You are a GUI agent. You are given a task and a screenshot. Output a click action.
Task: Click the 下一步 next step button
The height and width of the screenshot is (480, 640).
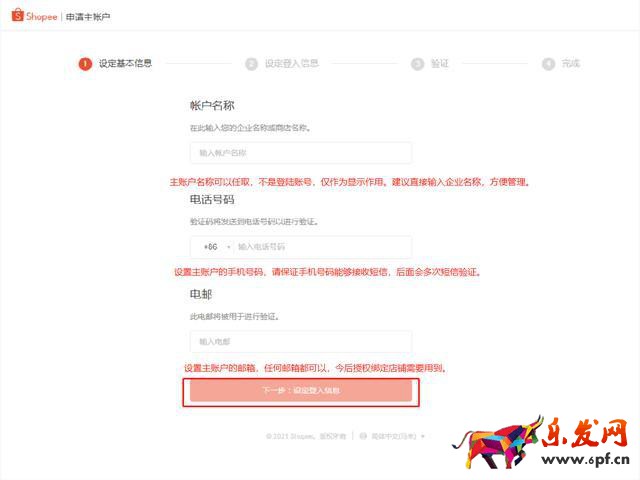point(301,391)
